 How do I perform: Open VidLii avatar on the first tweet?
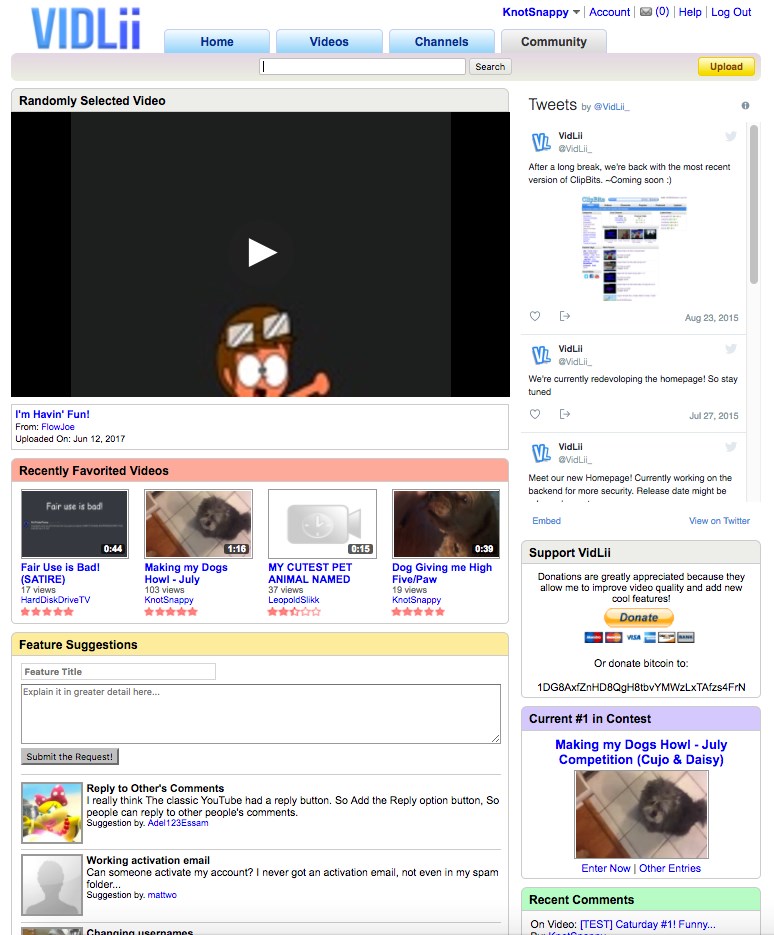pos(541,142)
